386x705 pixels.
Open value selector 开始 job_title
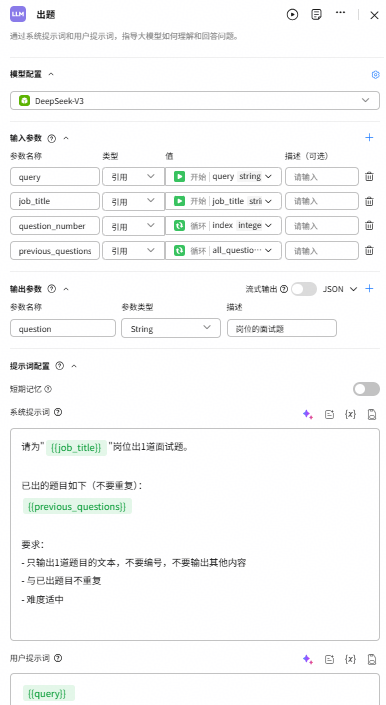223,201
